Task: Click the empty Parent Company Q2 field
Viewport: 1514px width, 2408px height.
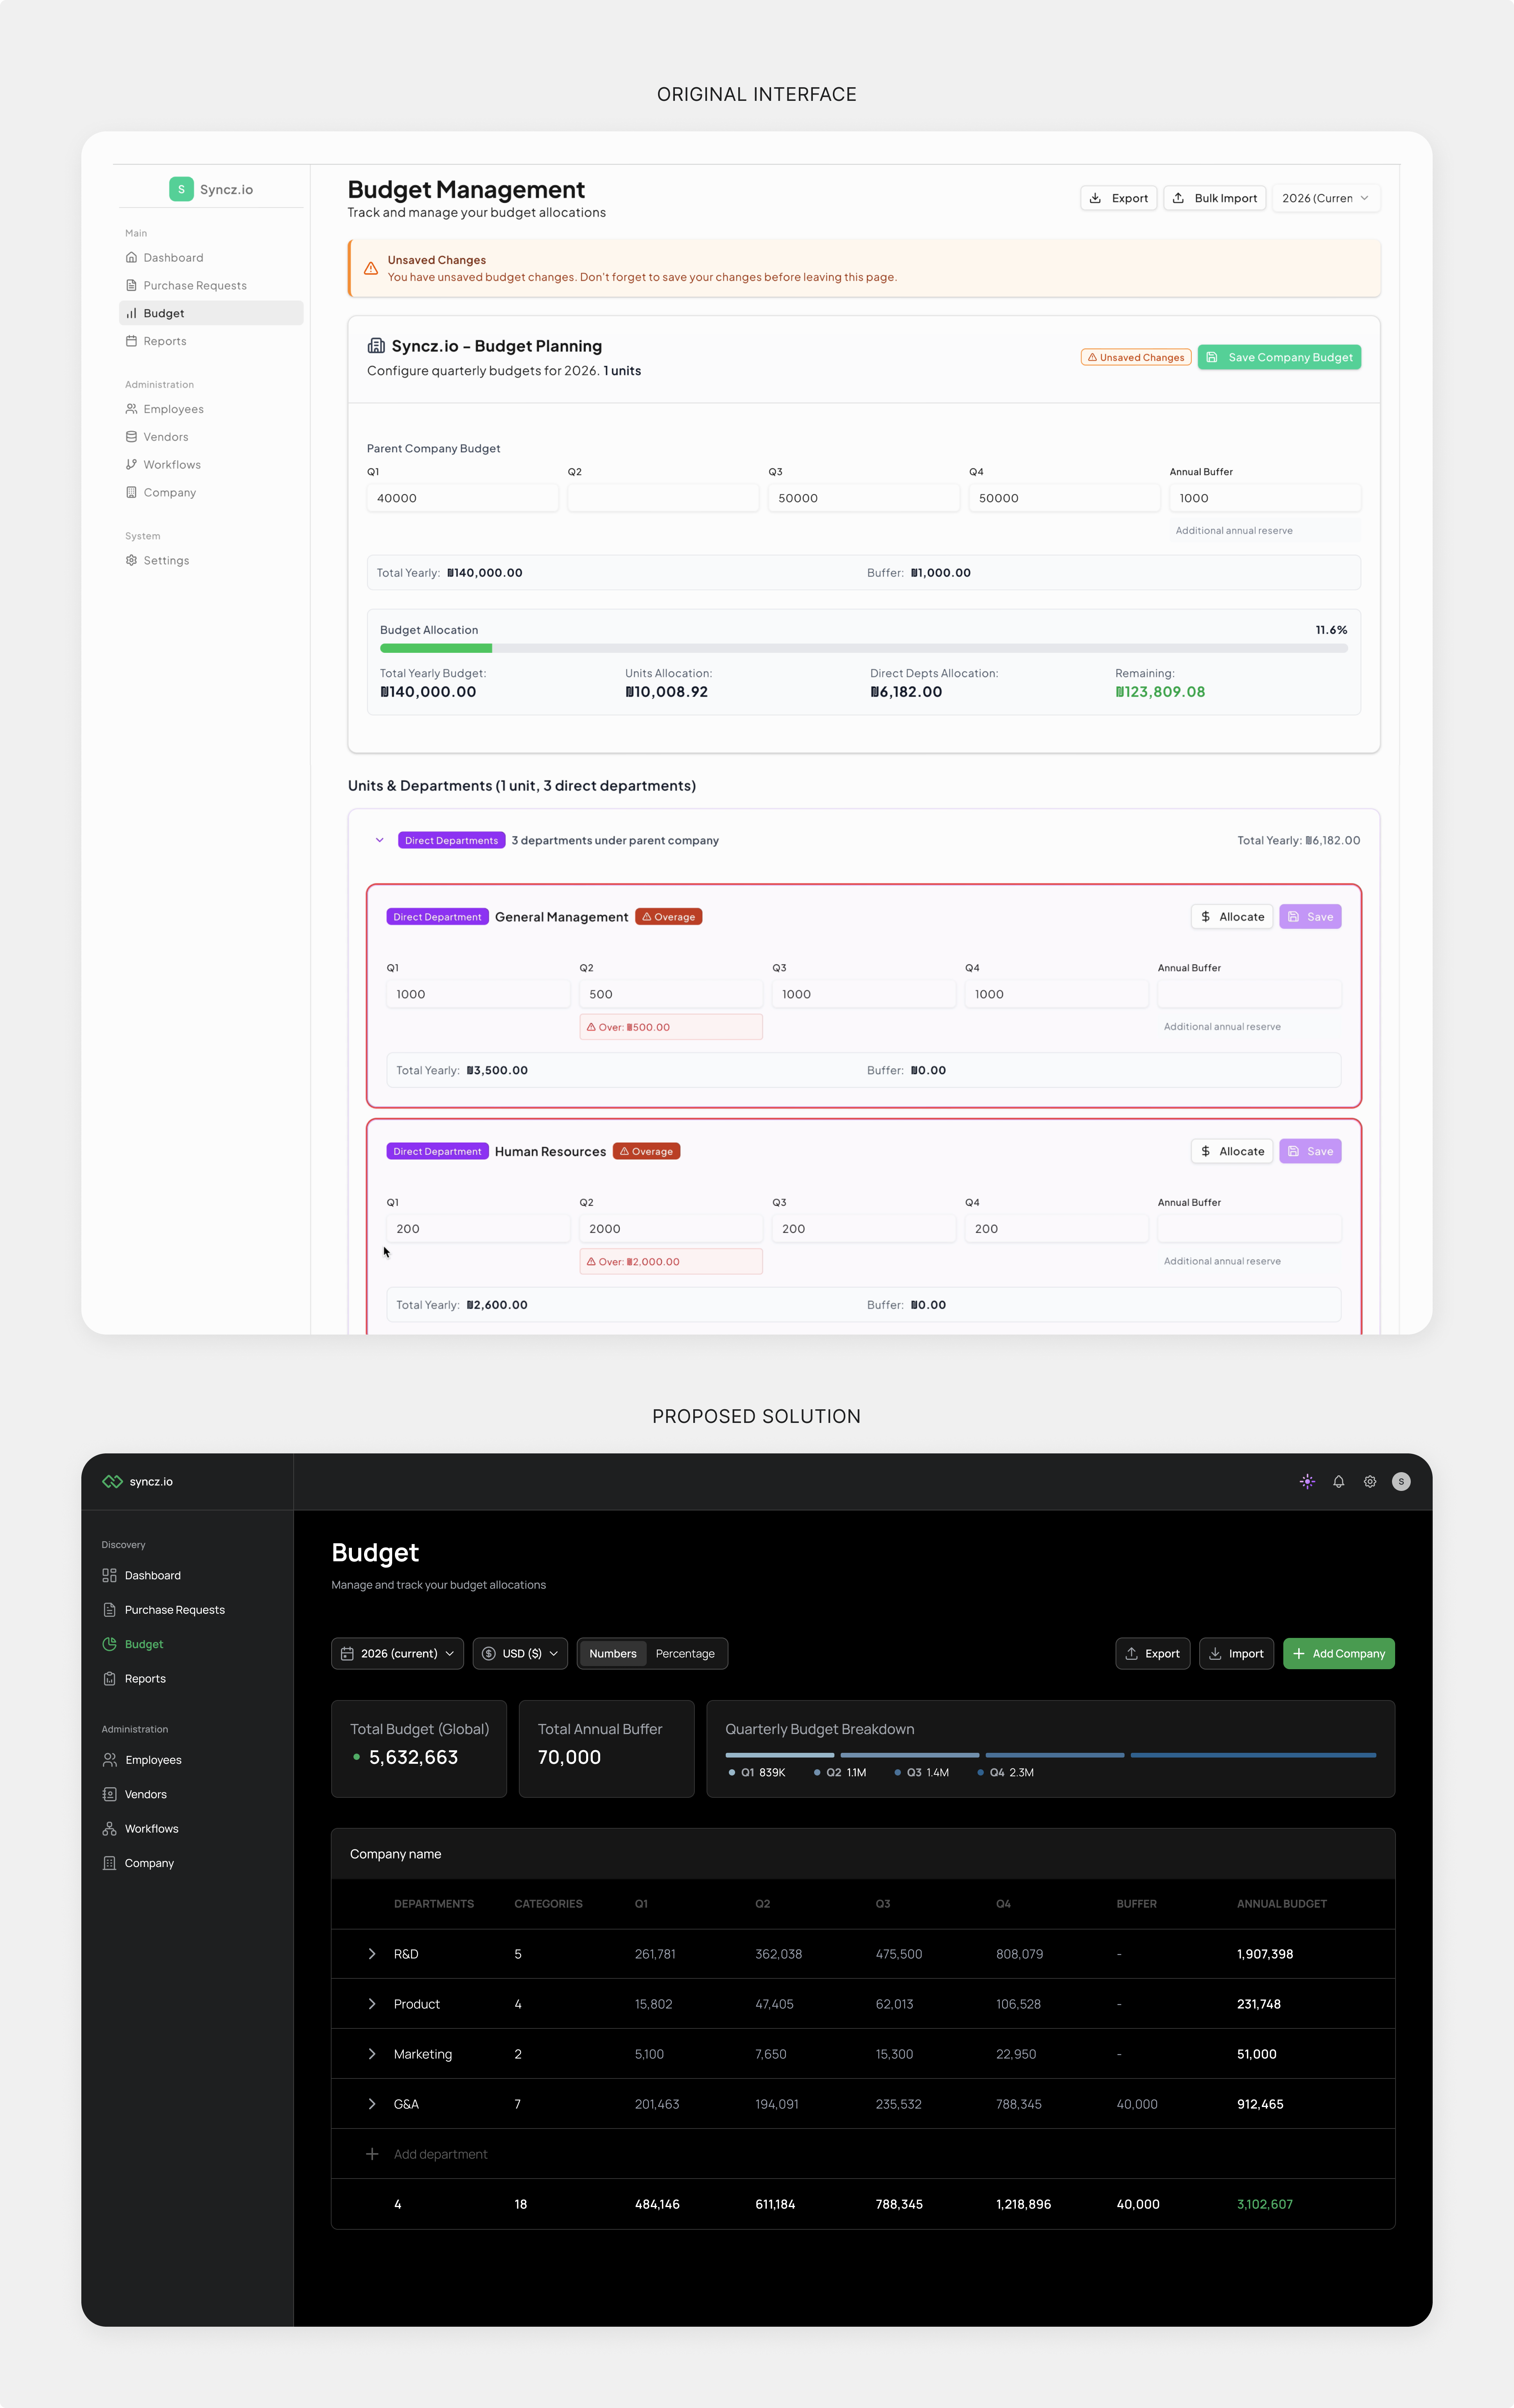Action: tap(663, 498)
